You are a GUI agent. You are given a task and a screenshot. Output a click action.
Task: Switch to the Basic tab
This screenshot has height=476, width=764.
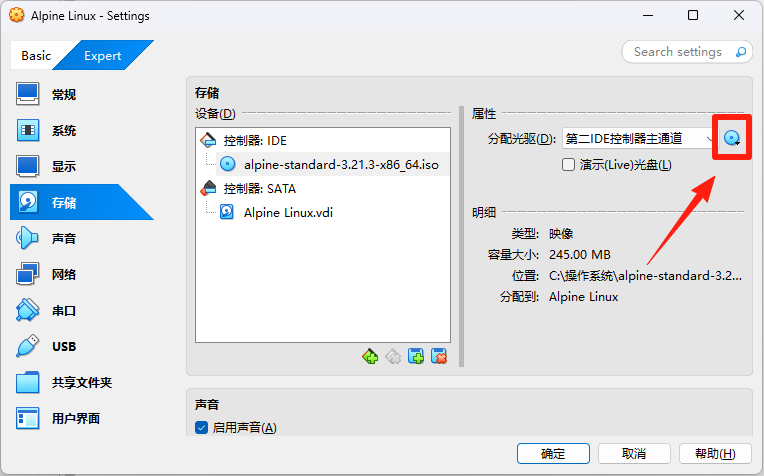point(36,56)
